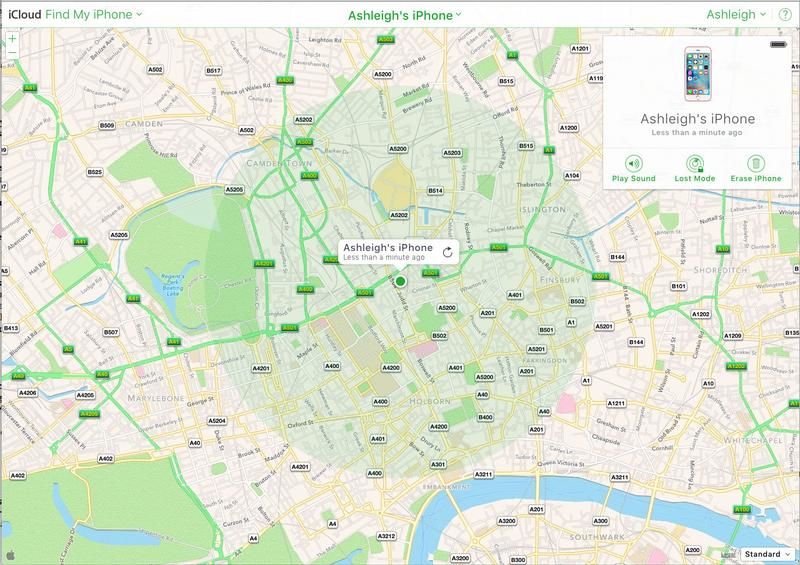Activate the Lost Mode icon
Screen dimensions: 800x565
click(x=694, y=164)
